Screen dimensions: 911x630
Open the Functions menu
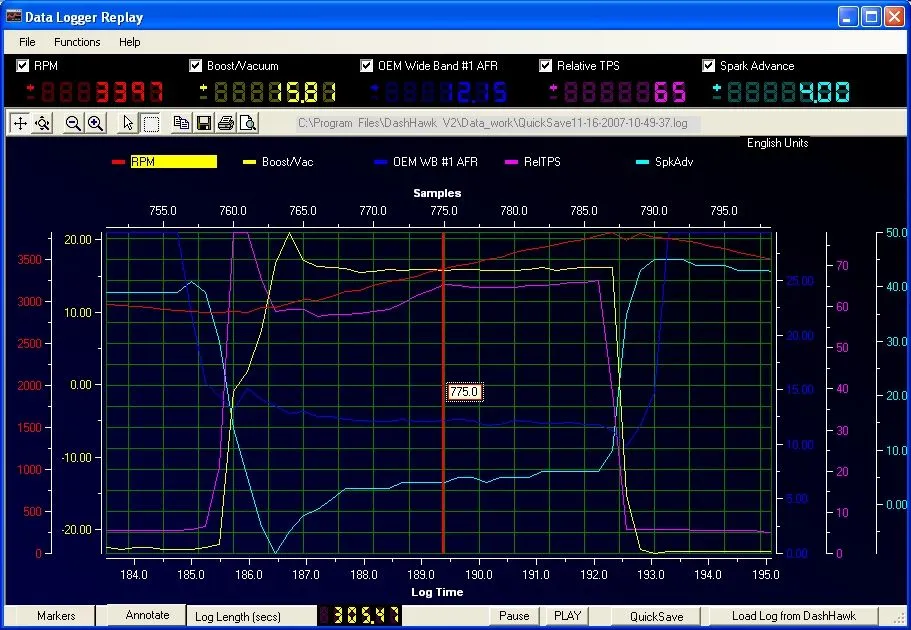click(77, 42)
